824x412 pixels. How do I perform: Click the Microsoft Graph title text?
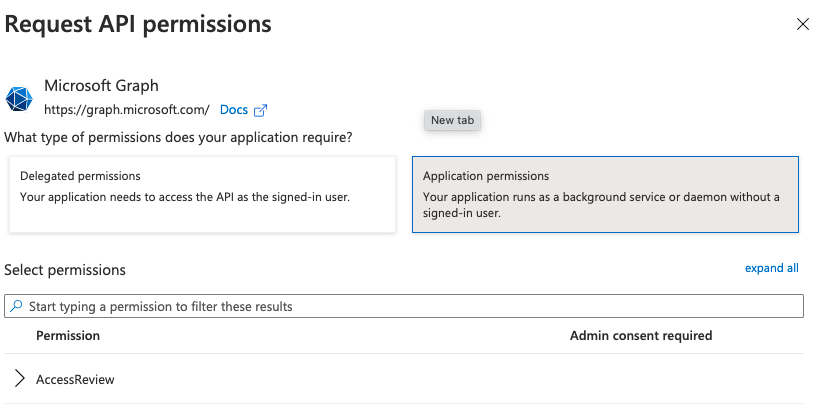pos(101,86)
